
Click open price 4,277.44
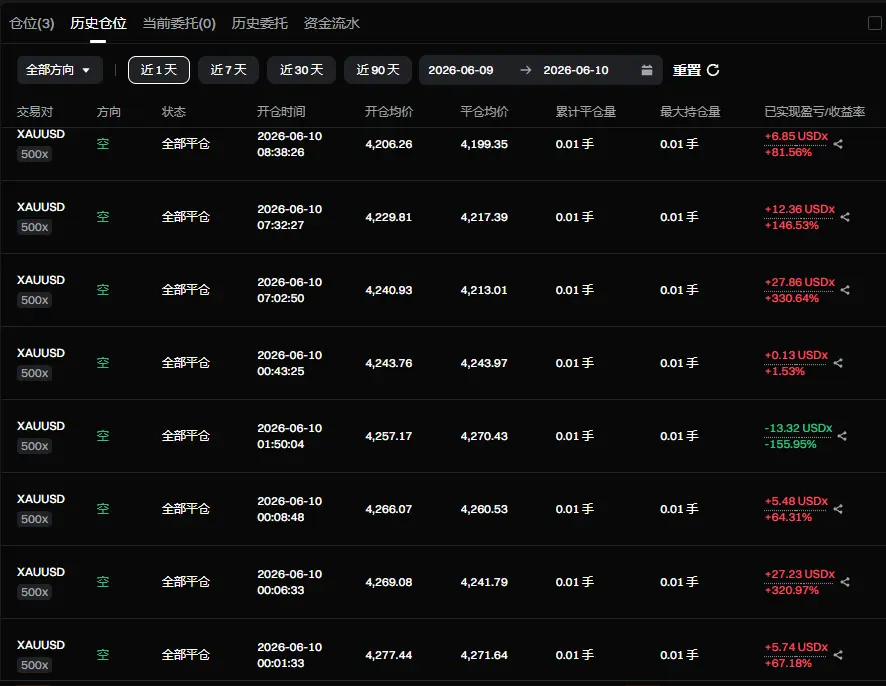[x=389, y=654]
